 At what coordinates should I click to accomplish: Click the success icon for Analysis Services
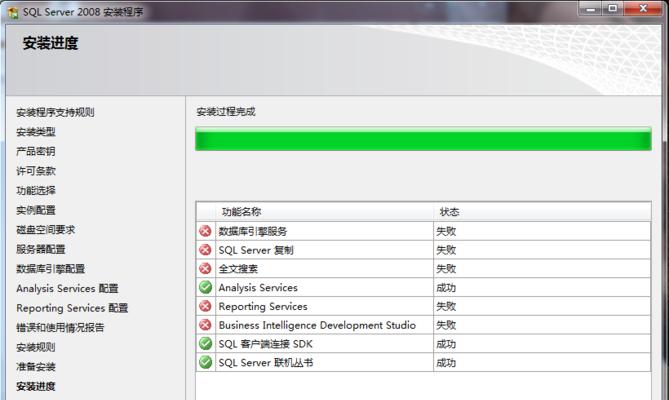205,287
